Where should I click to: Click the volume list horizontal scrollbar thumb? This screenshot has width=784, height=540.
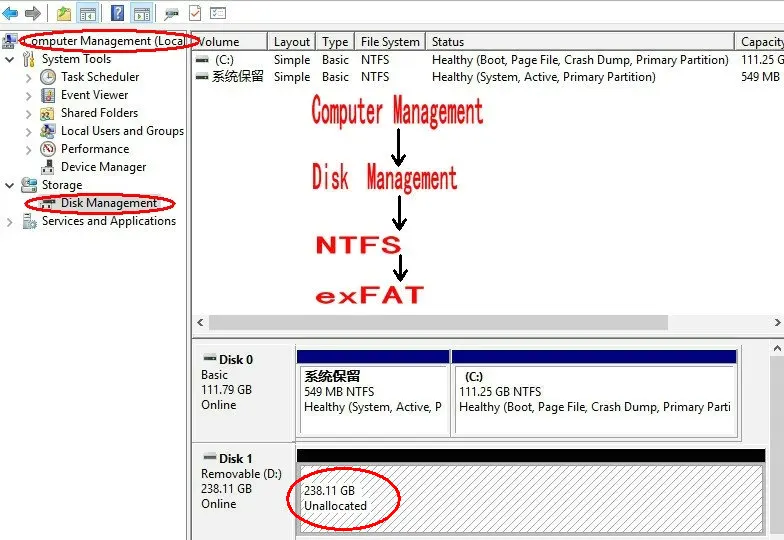point(438,322)
